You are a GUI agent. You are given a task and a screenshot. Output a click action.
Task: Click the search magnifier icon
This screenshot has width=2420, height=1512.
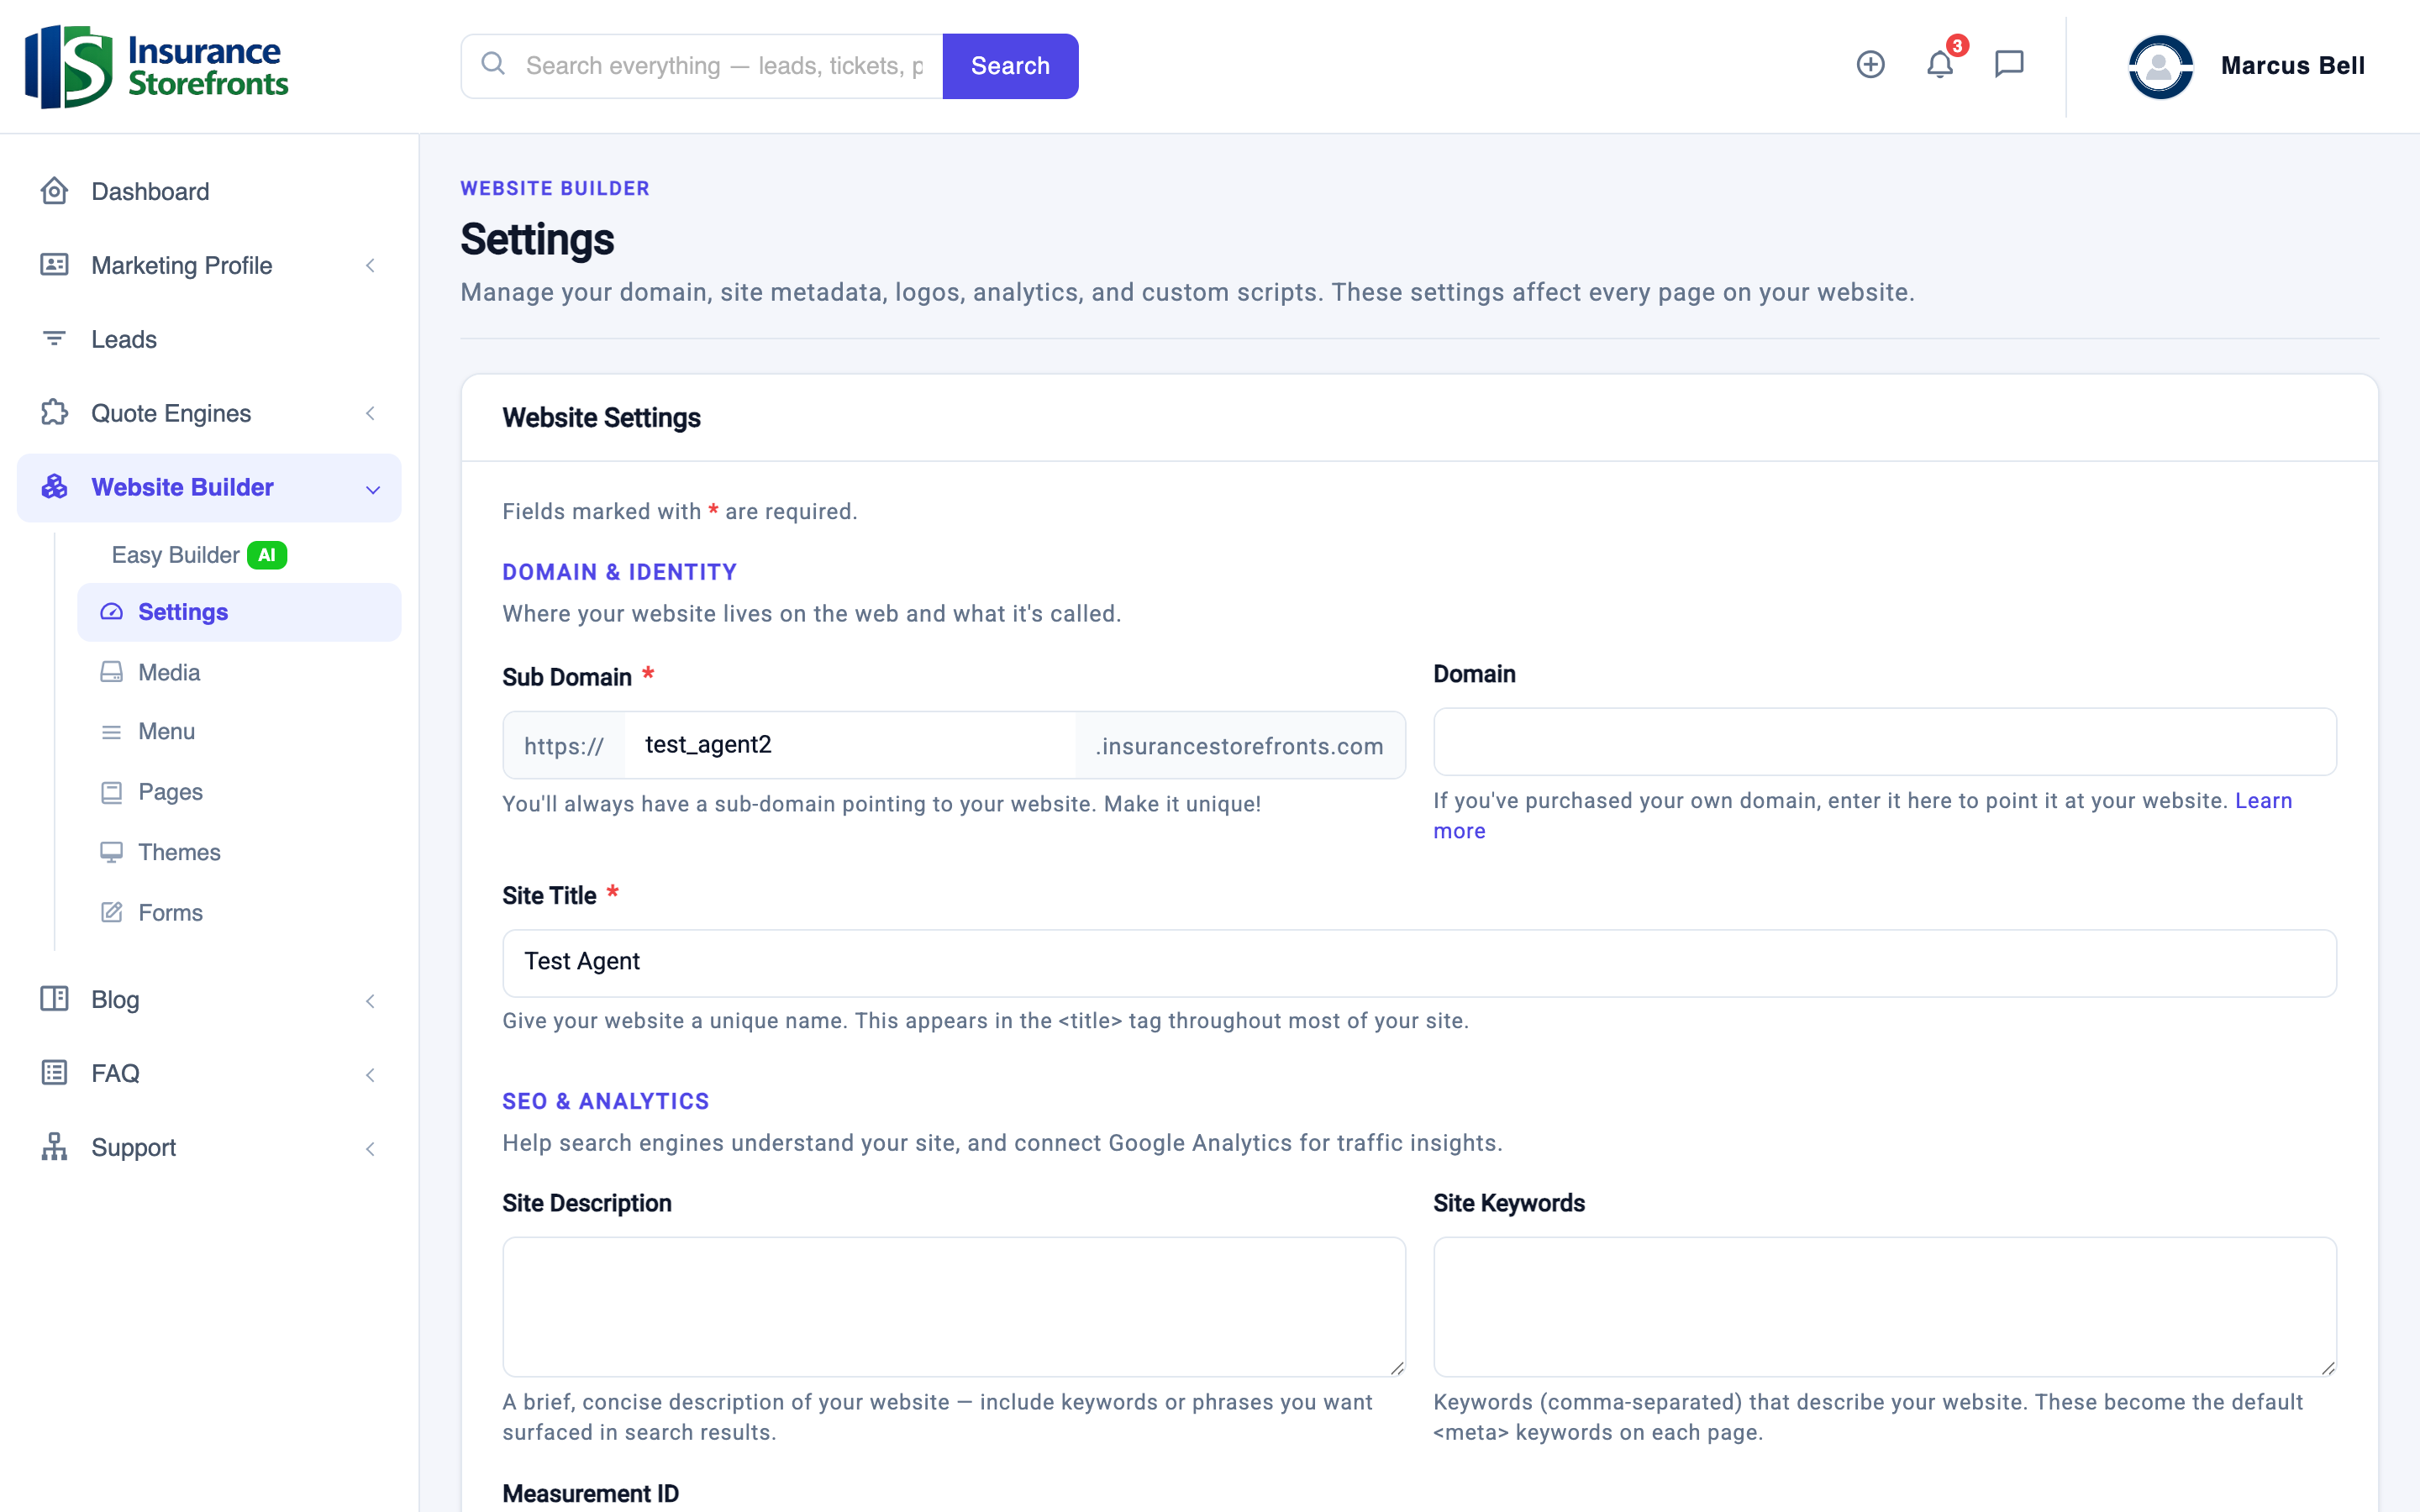point(493,64)
